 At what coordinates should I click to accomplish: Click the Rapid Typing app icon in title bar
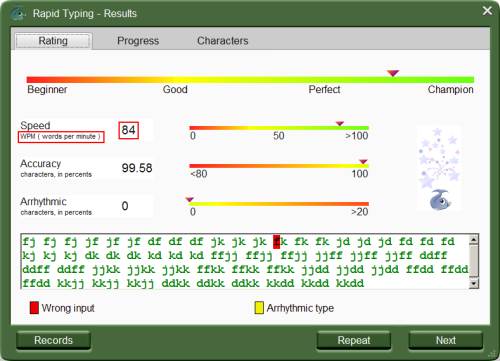[x=18, y=14]
